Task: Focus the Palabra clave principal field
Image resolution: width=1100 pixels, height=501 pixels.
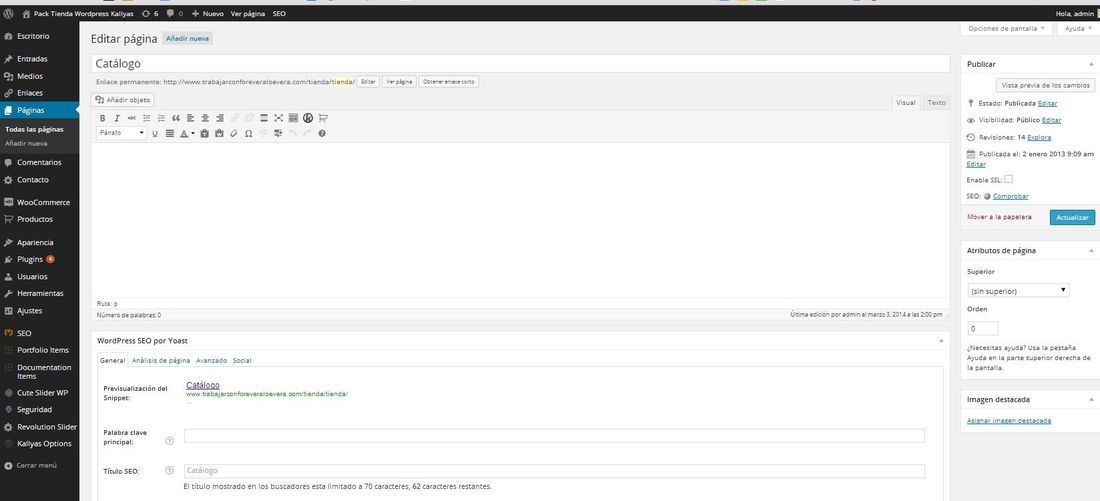Action: click(554, 436)
